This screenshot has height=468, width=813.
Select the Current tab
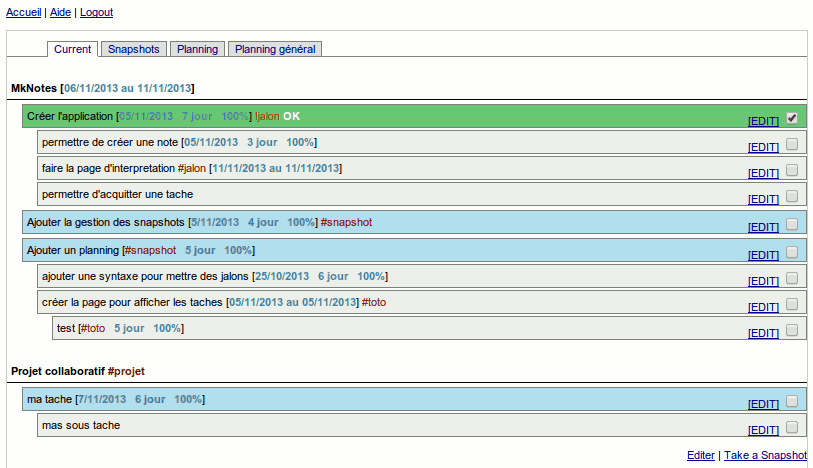pos(73,49)
